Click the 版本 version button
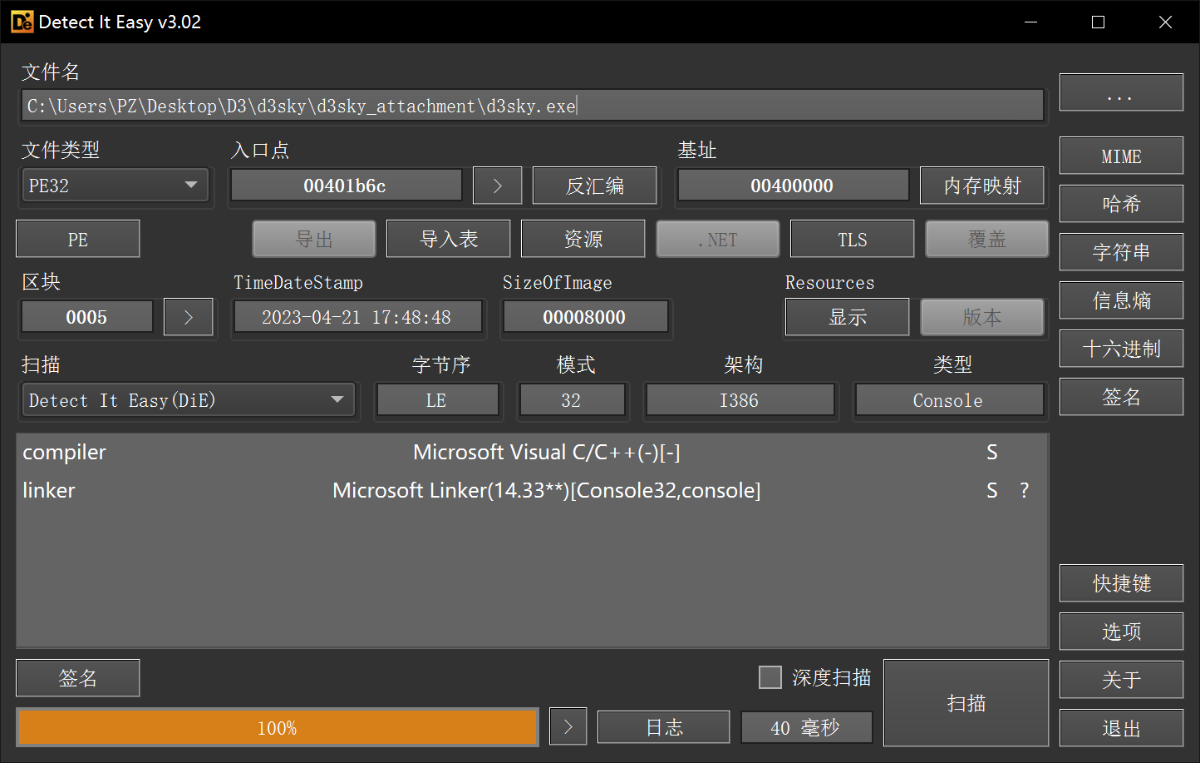 tap(982, 317)
